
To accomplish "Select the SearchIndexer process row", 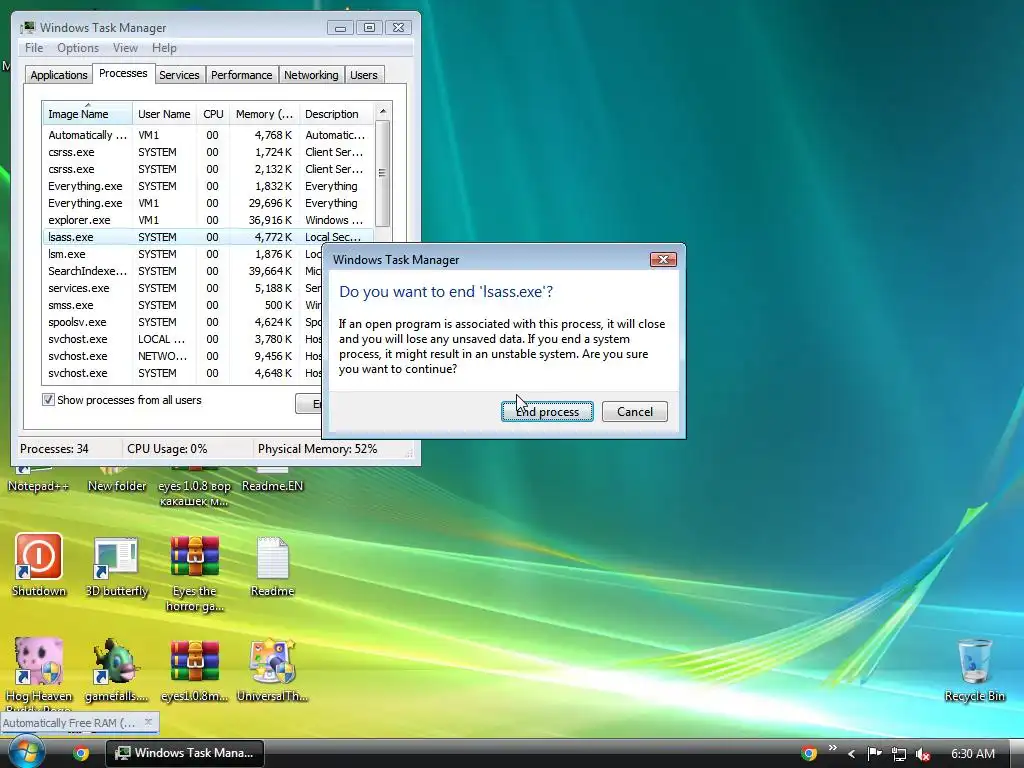I will click(183, 271).
